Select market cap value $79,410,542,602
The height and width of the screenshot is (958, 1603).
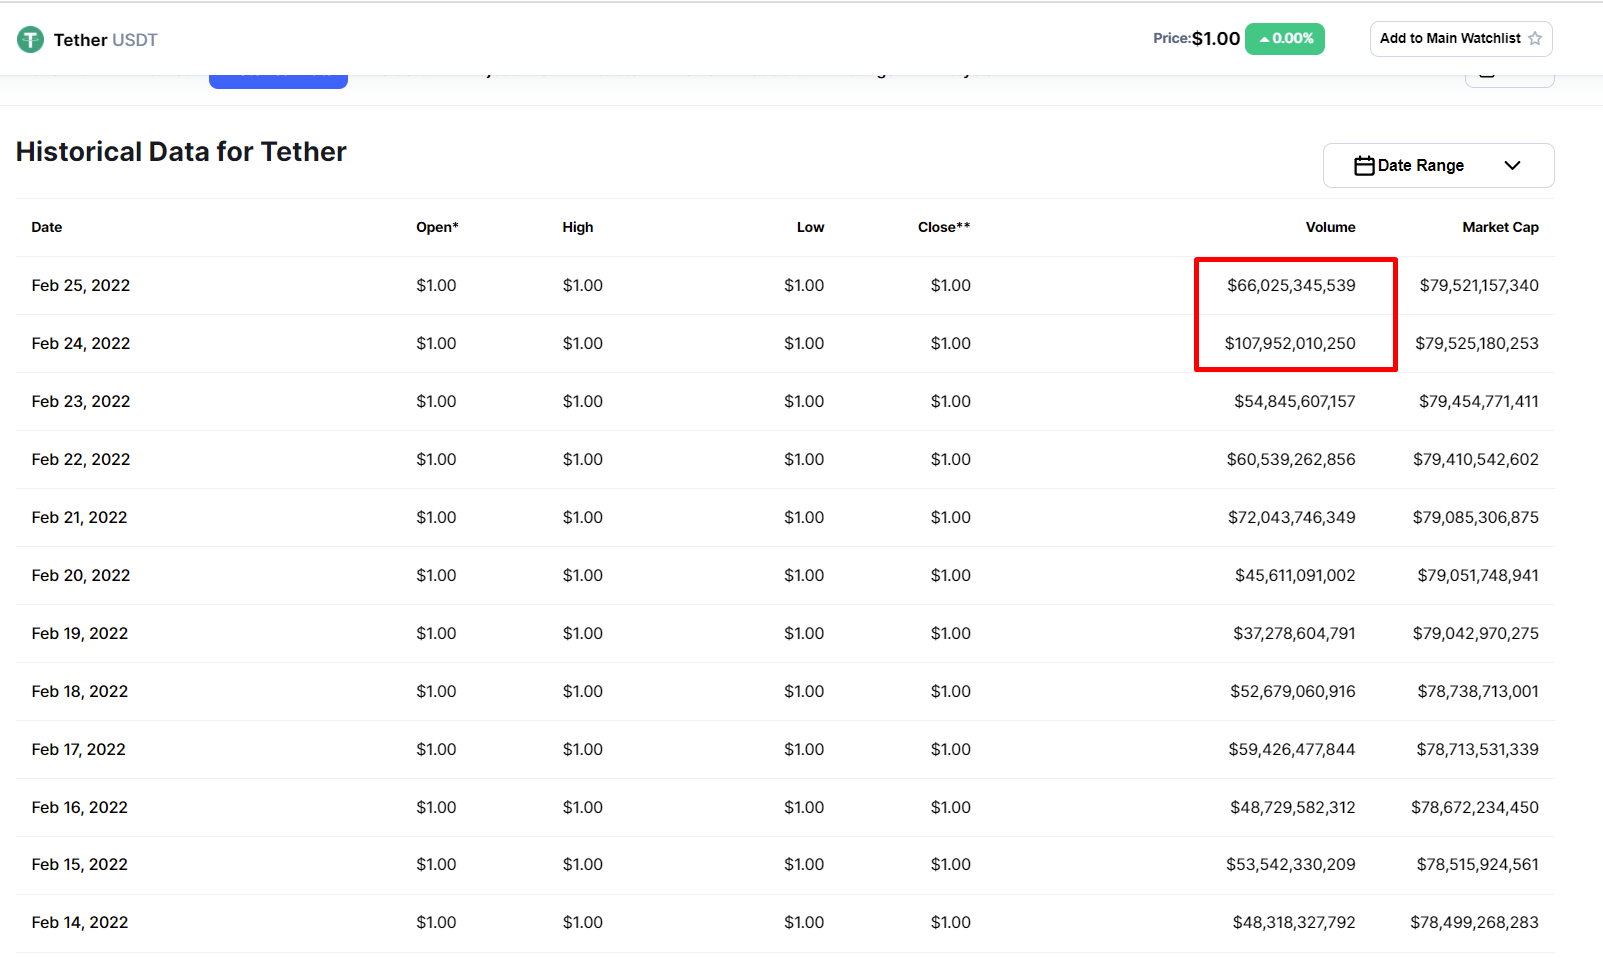[1476, 459]
